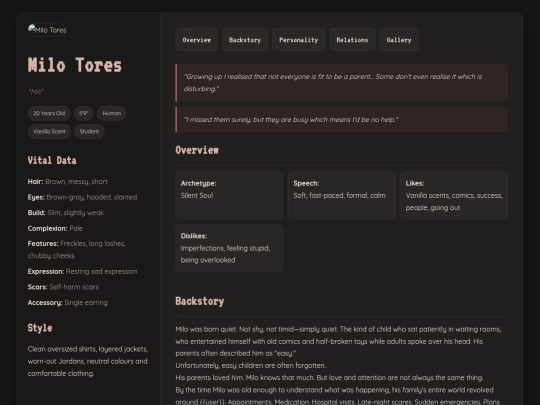Open the Overview tab
This screenshot has width=540, height=405.
tap(196, 40)
